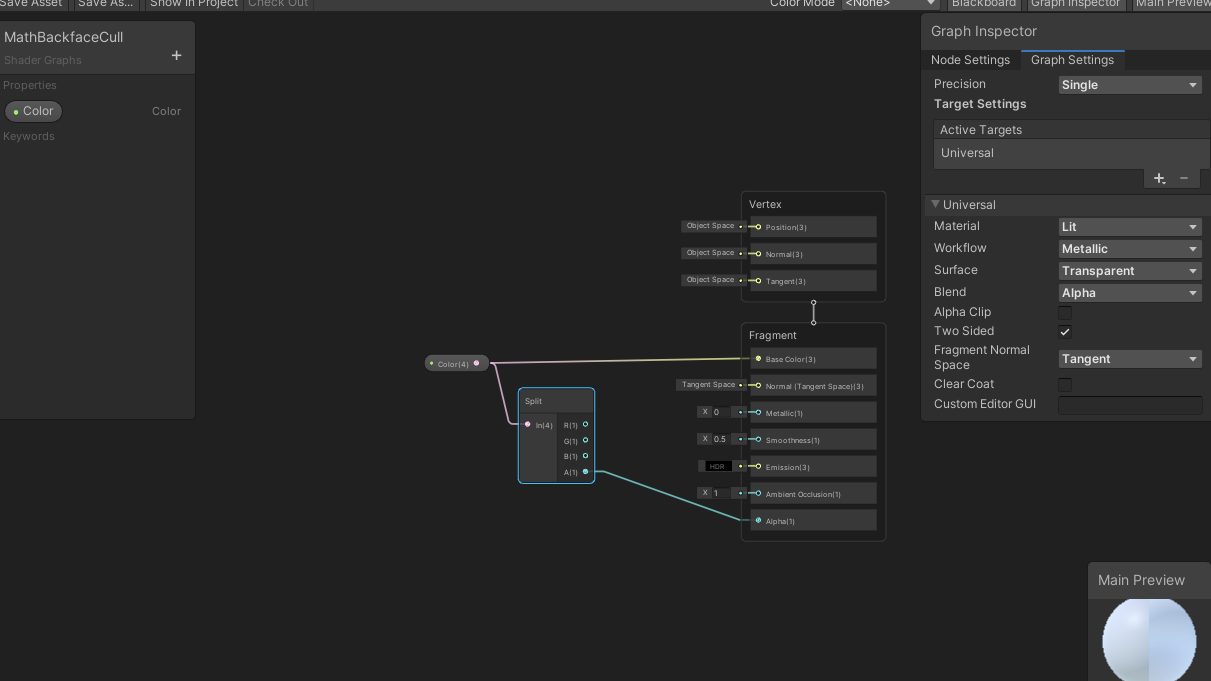Click the R(1) output port on Split node

pos(586,425)
